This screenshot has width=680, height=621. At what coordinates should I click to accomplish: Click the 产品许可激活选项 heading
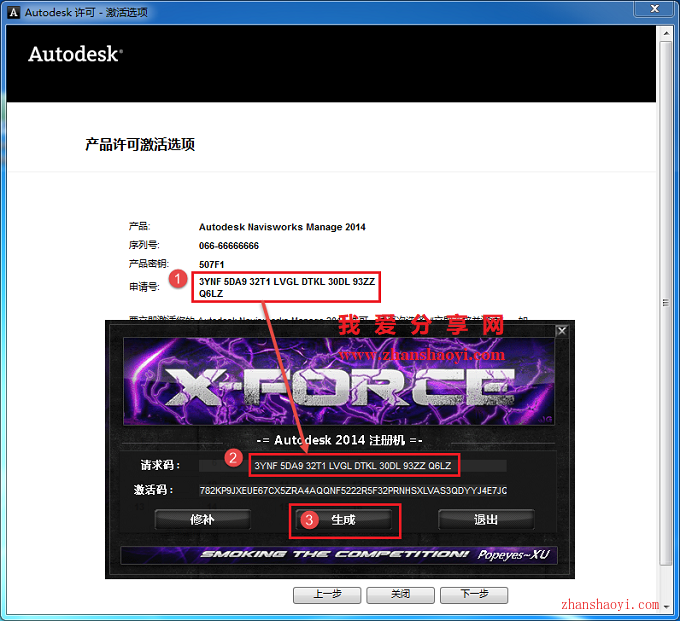(140, 144)
